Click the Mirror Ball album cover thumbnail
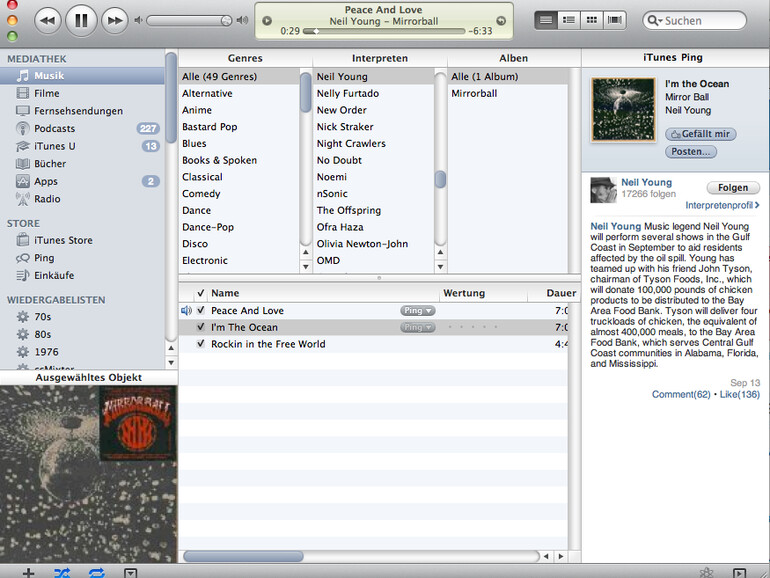Screen dimensions: 770x578 click(x=623, y=109)
